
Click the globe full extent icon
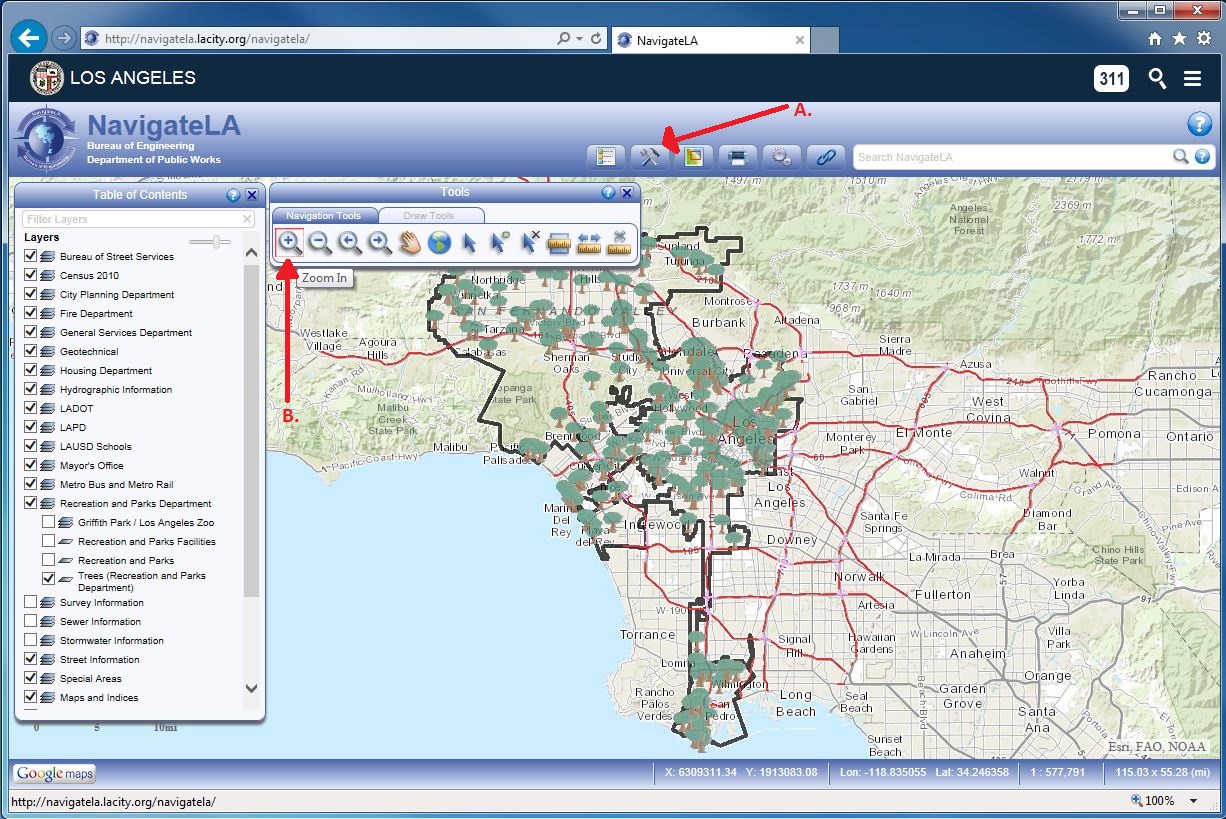pos(439,242)
